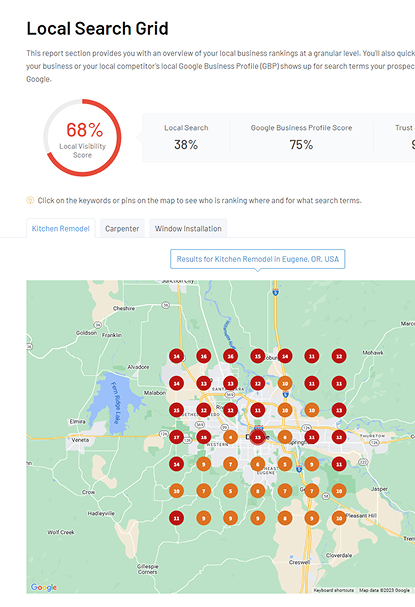
Task: Open Keyboard shortcuts on the map
Action: [x=333, y=590]
